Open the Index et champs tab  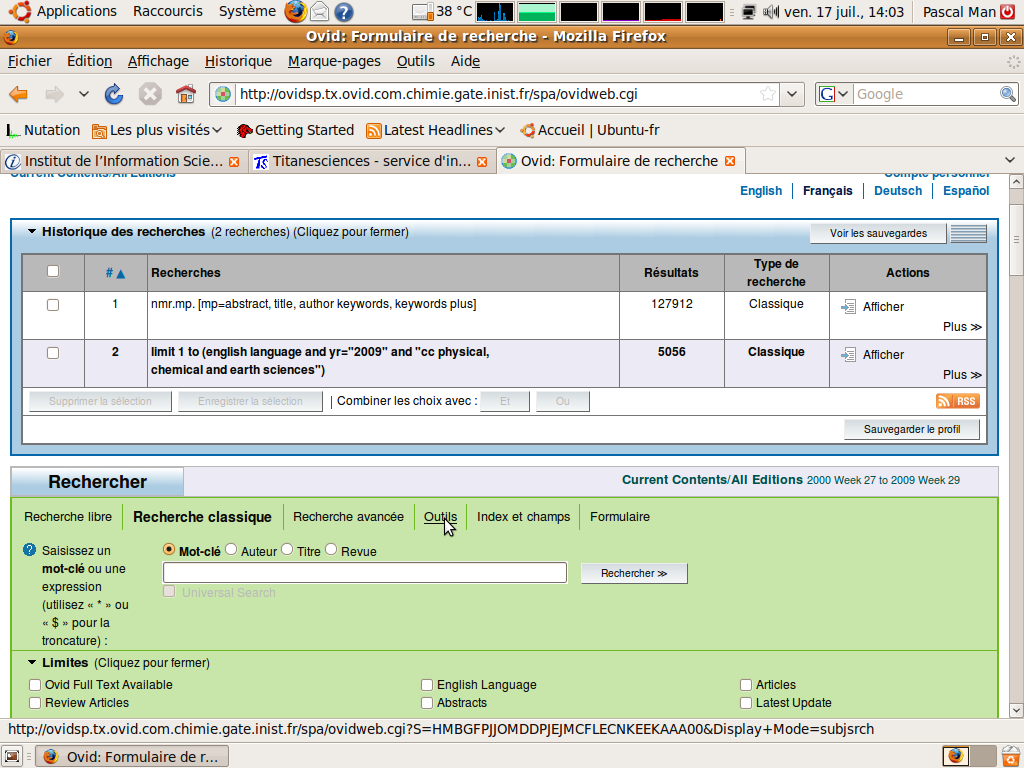point(523,517)
